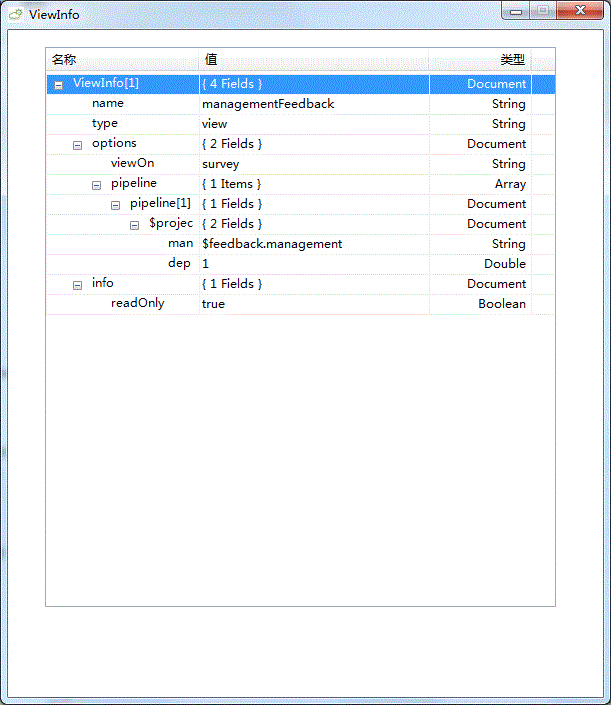
Task: Click the ViewInfo window title icon
Action: pos(15,14)
